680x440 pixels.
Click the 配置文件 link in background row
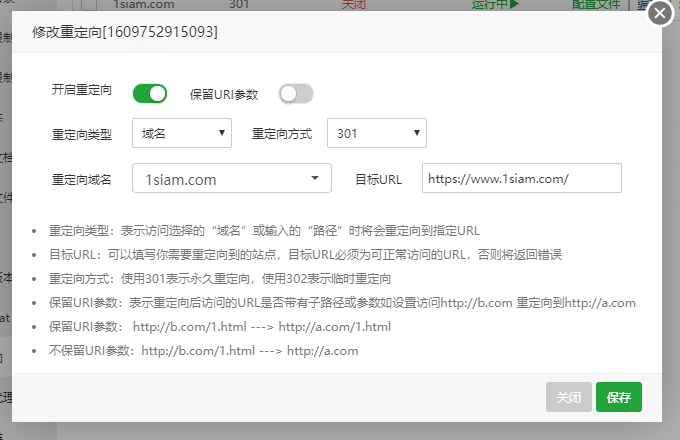(x=596, y=5)
